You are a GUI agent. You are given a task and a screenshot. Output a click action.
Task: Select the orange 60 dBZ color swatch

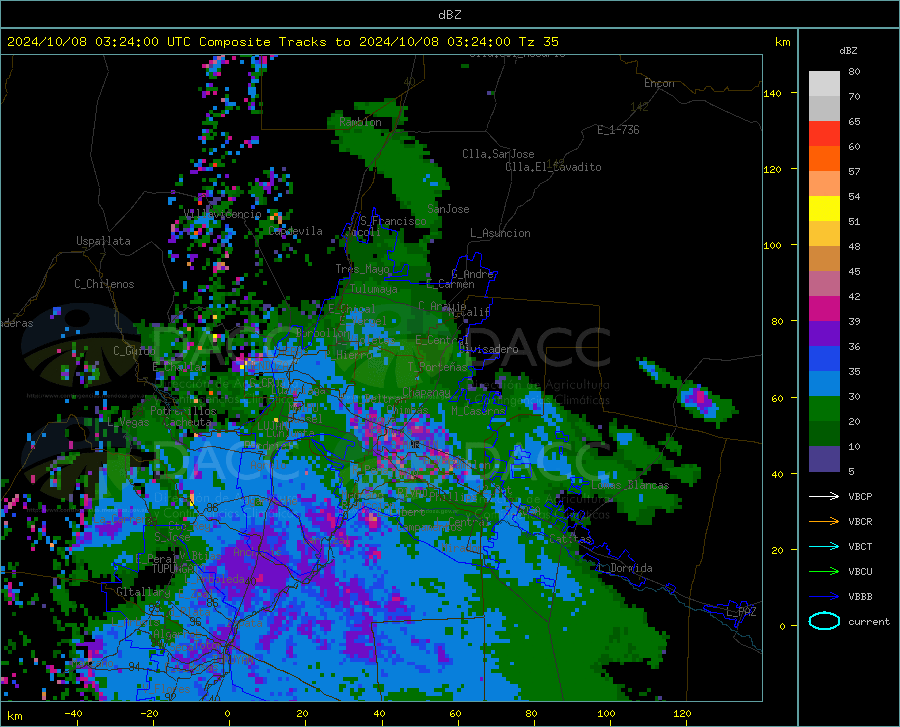[824, 159]
